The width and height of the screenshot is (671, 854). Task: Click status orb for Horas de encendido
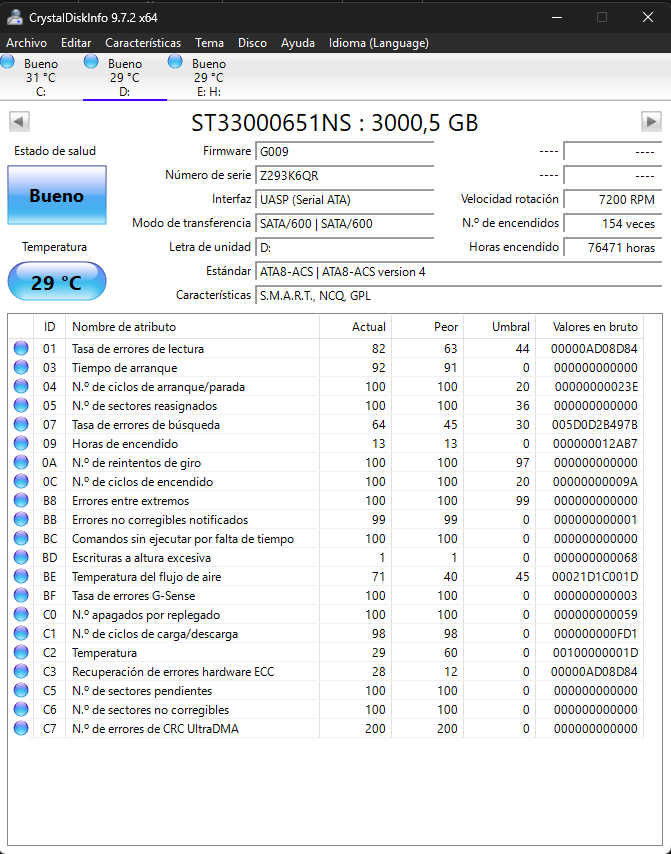coord(21,443)
